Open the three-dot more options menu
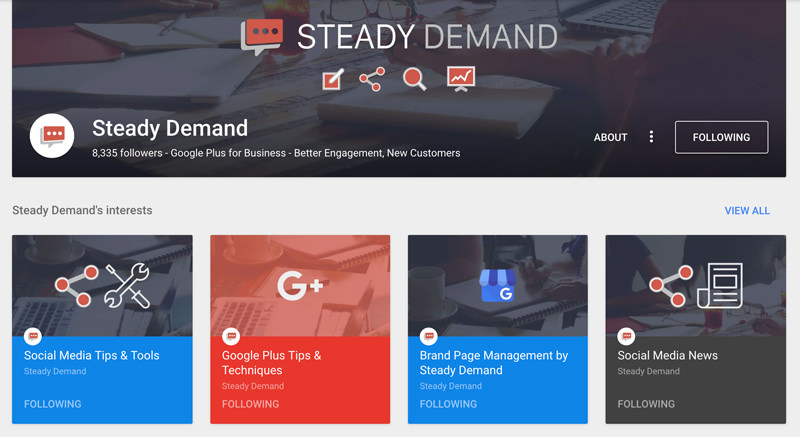 651,137
